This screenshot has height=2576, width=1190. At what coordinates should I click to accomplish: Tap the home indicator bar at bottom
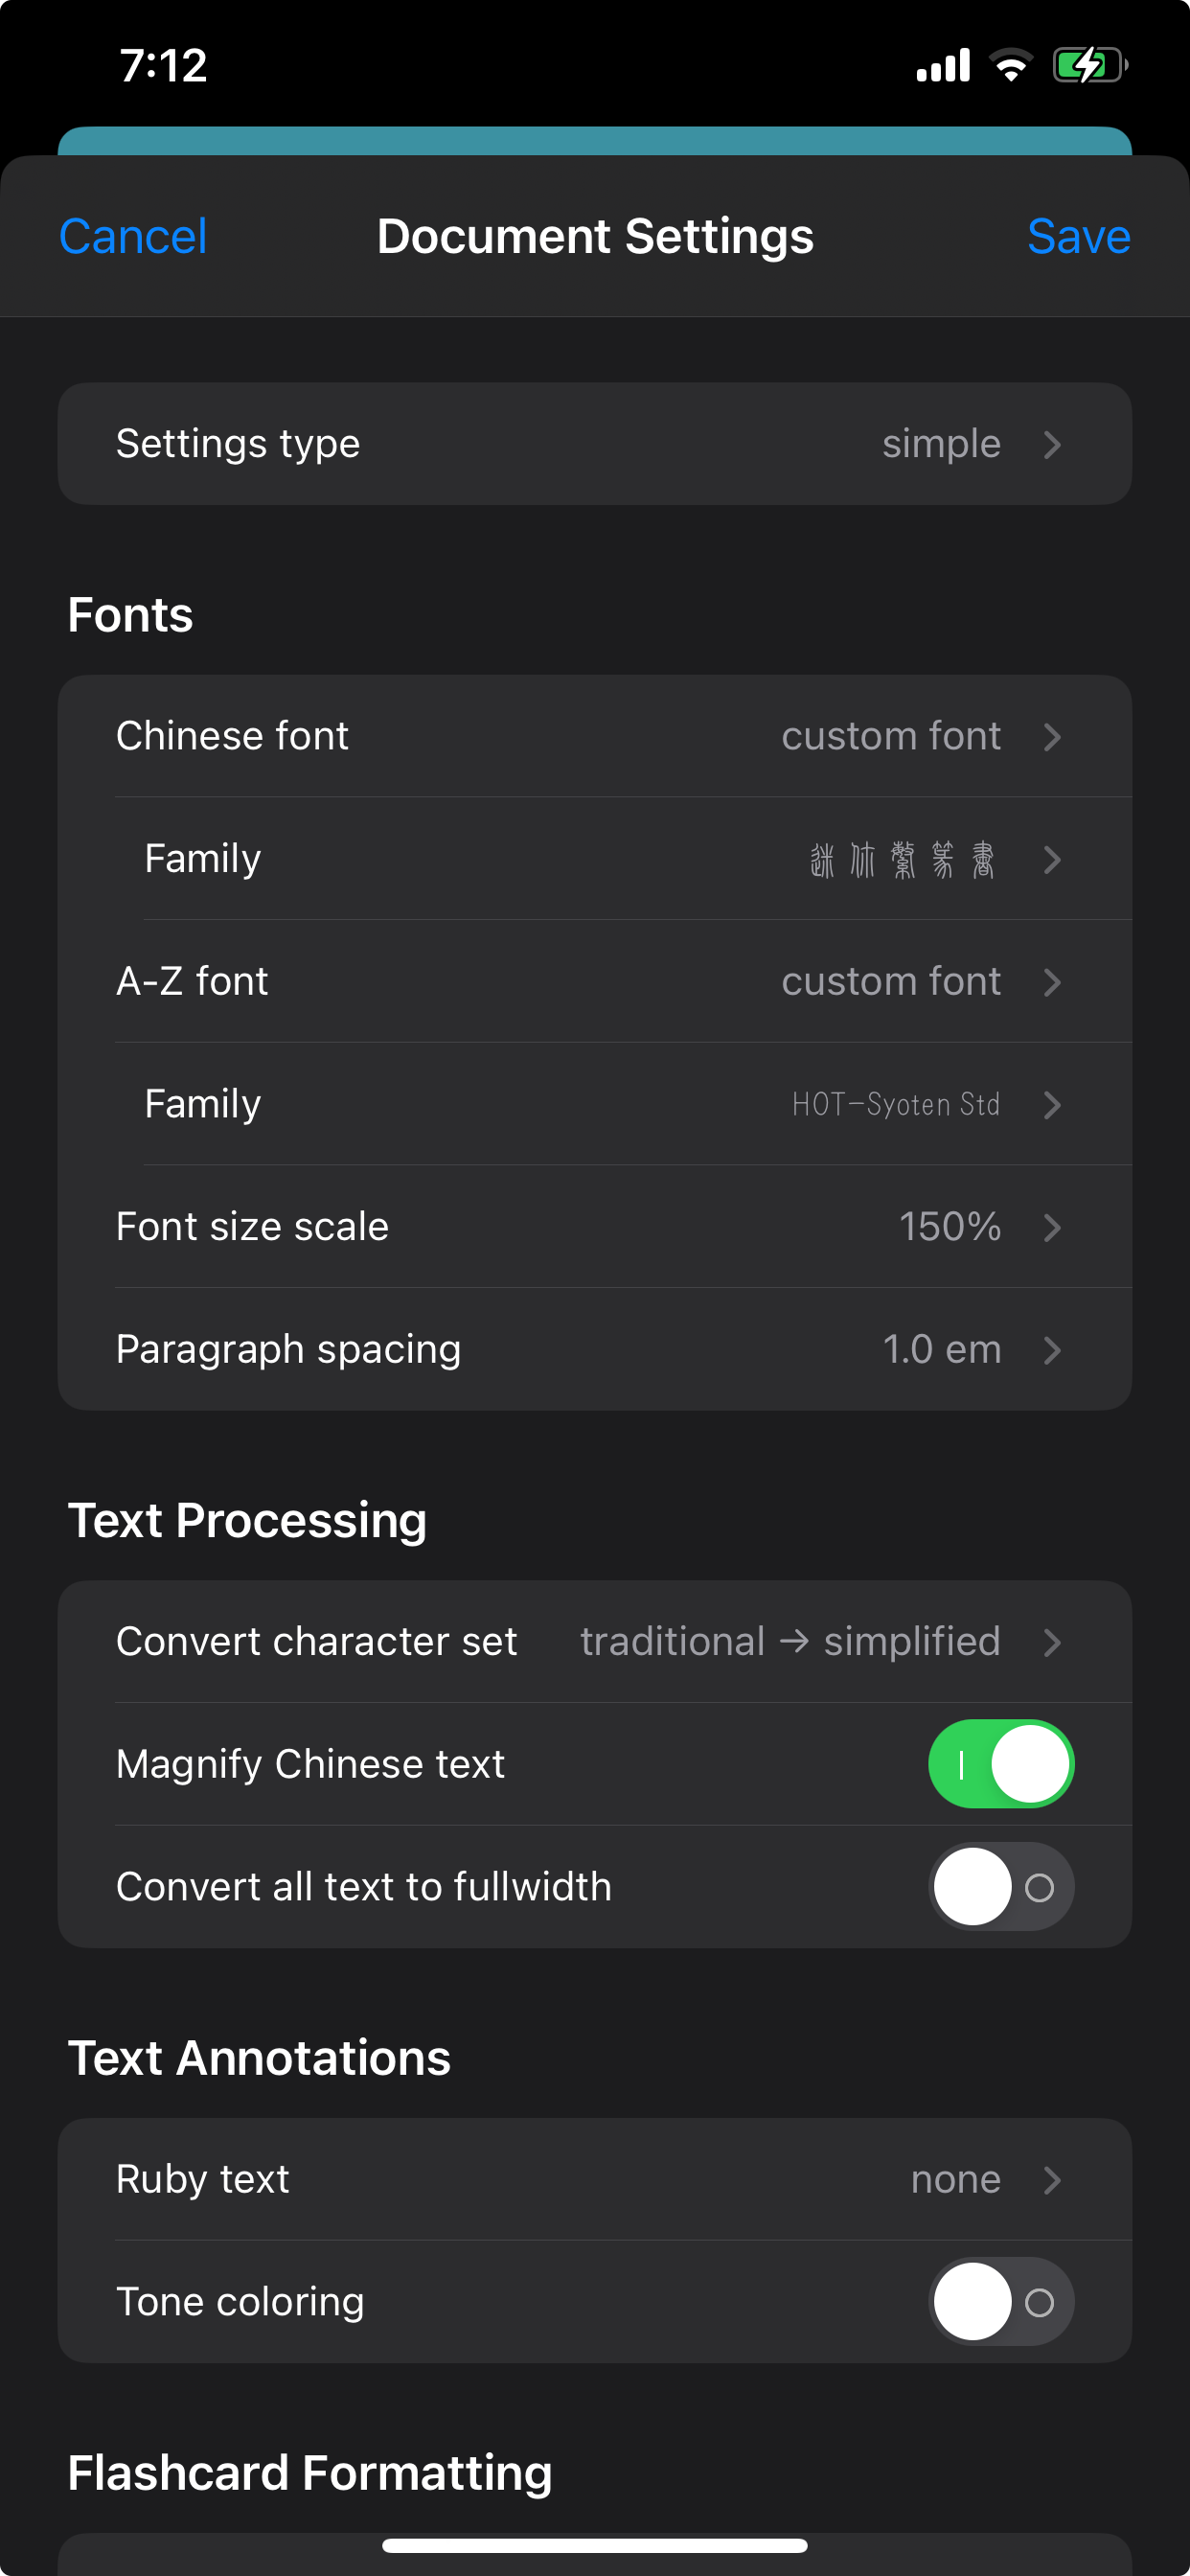pyautogui.click(x=595, y=2545)
